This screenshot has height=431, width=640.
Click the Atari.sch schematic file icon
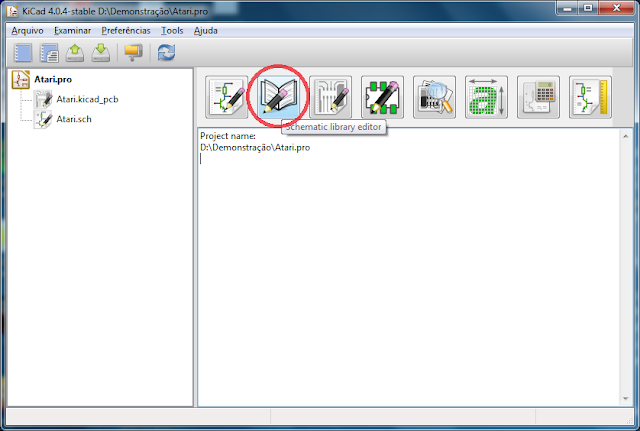pos(43,119)
